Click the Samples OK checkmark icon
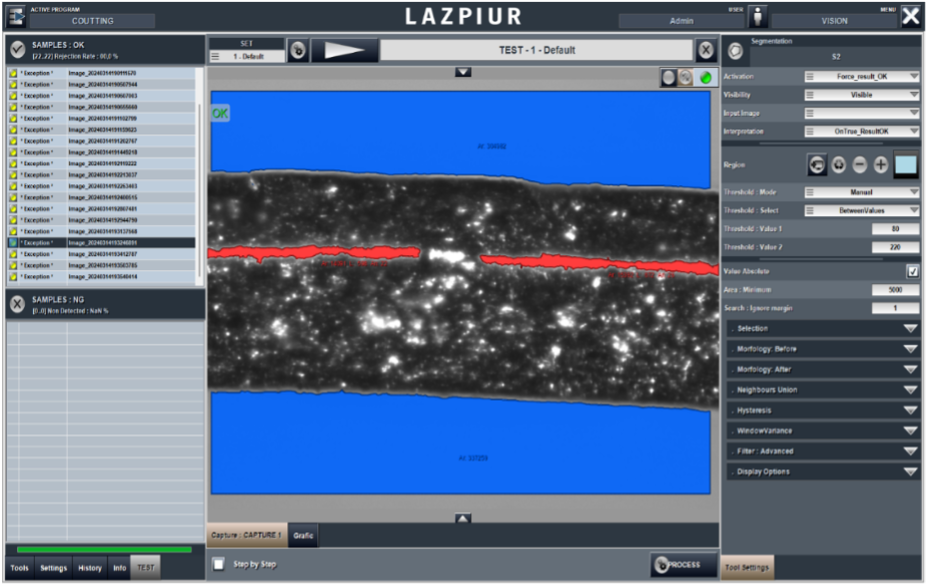The width and height of the screenshot is (928, 586). coord(18,50)
